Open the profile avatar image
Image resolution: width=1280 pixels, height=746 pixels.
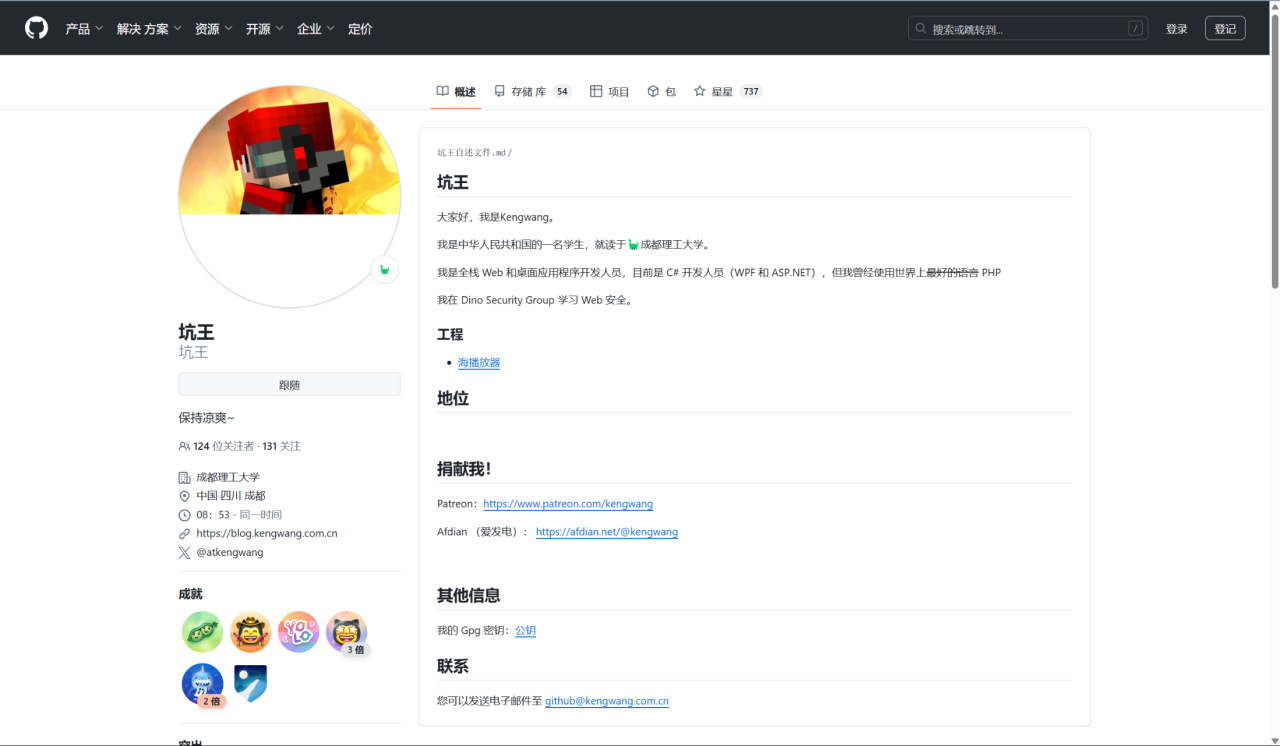(289, 196)
